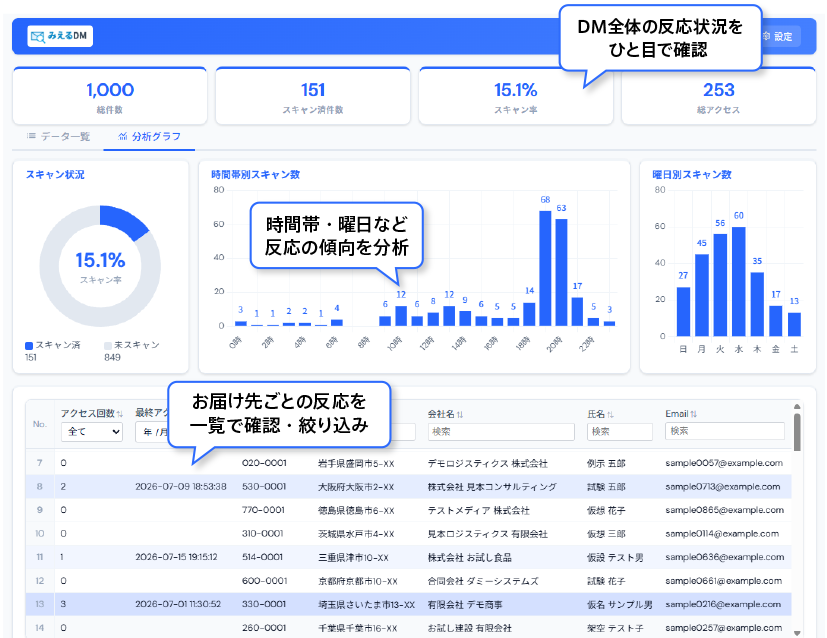Click email sample0865@example.com
This screenshot has height=638, width=827.
[724, 510]
